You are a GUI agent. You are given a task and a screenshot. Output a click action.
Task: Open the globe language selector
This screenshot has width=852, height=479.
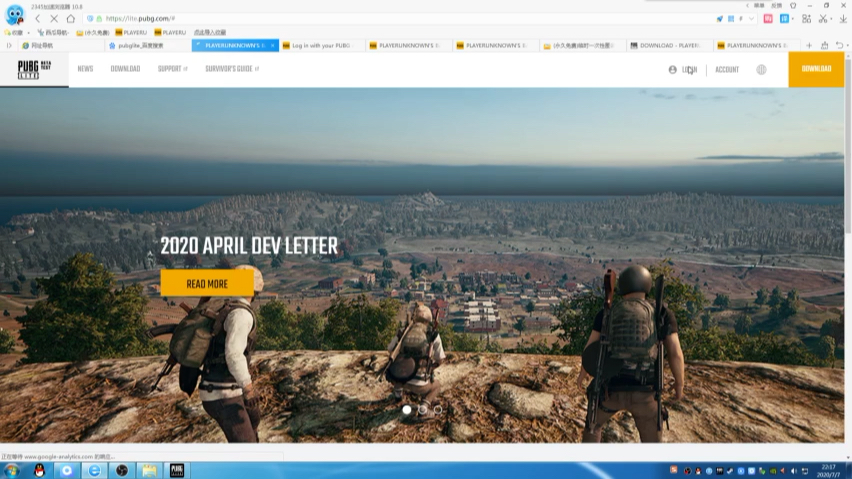coord(761,70)
